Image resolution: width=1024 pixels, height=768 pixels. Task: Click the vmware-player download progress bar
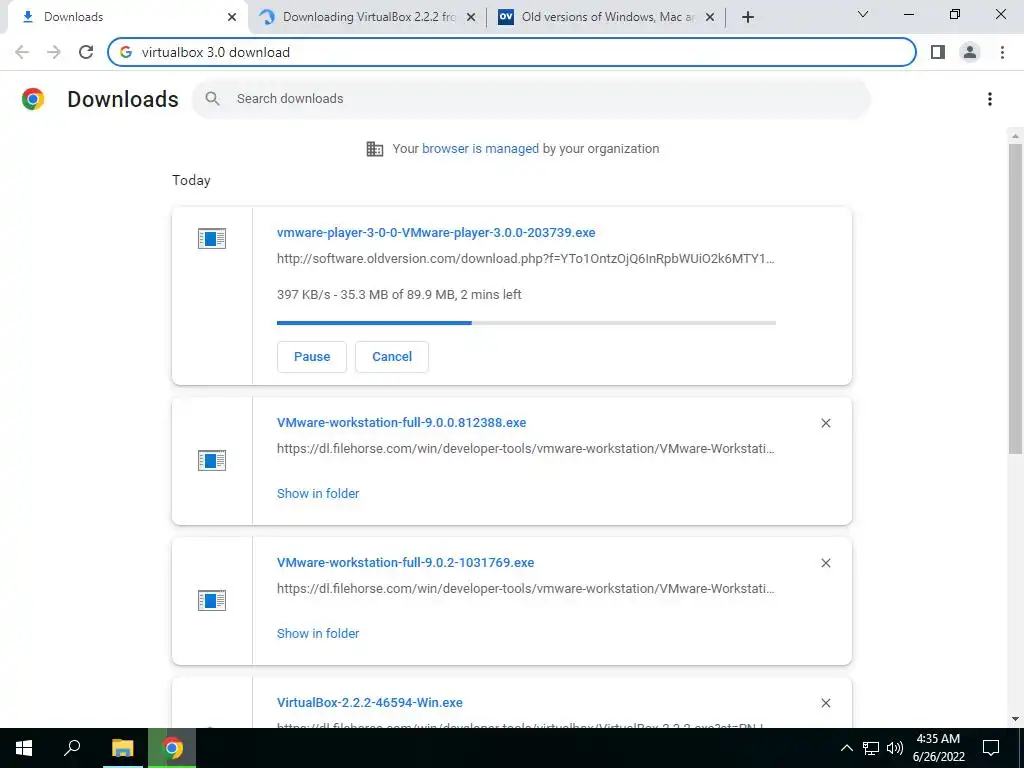tap(526, 323)
